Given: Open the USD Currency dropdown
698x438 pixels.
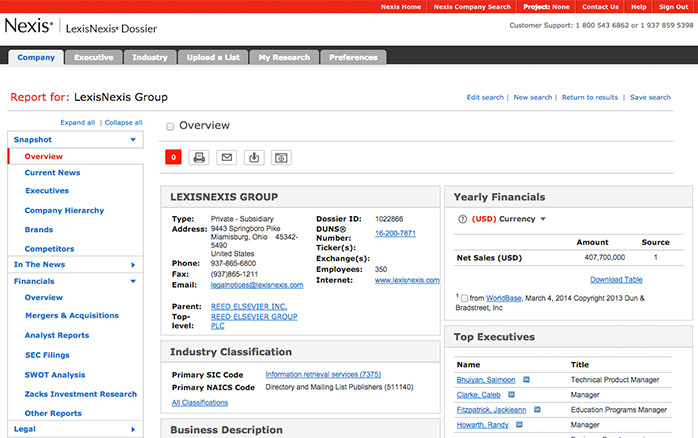Looking at the screenshot, I should click(543, 219).
